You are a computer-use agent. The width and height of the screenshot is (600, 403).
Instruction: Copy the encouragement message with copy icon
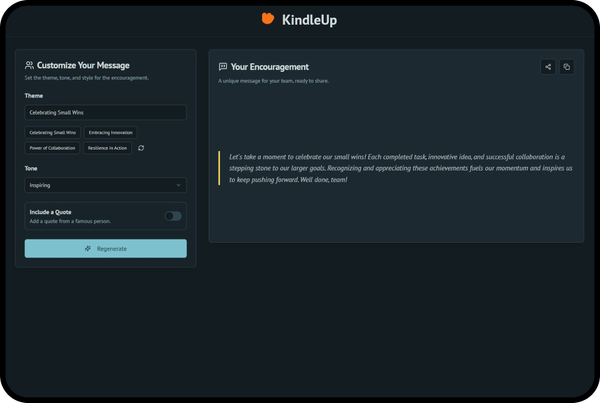click(567, 67)
